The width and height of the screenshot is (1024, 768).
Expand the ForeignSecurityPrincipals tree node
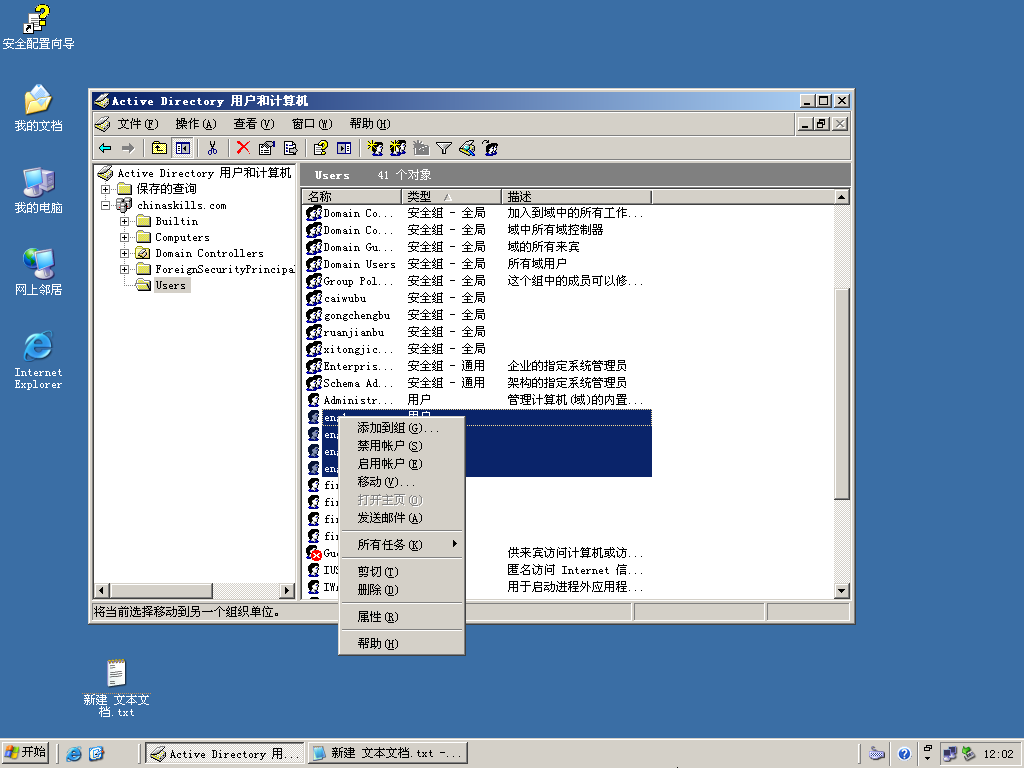pos(124,269)
